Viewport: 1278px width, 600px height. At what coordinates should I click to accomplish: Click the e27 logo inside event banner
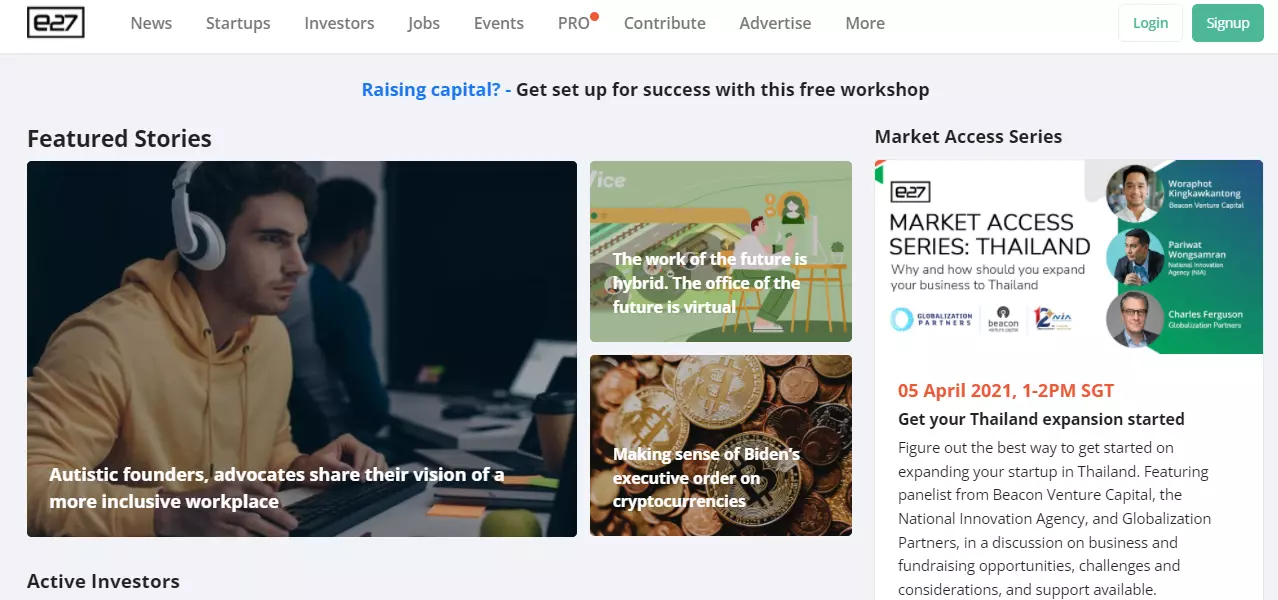pyautogui.click(x=910, y=192)
